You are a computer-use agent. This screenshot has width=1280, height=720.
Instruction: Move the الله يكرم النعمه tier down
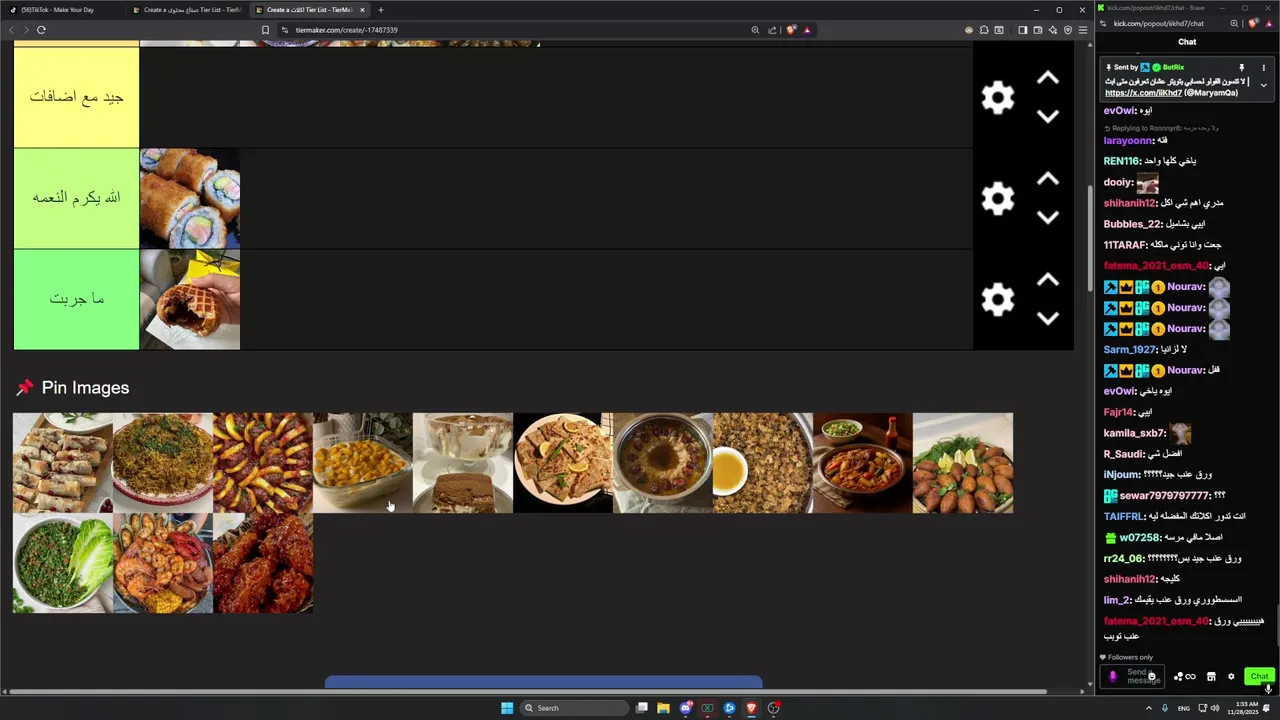1047,217
